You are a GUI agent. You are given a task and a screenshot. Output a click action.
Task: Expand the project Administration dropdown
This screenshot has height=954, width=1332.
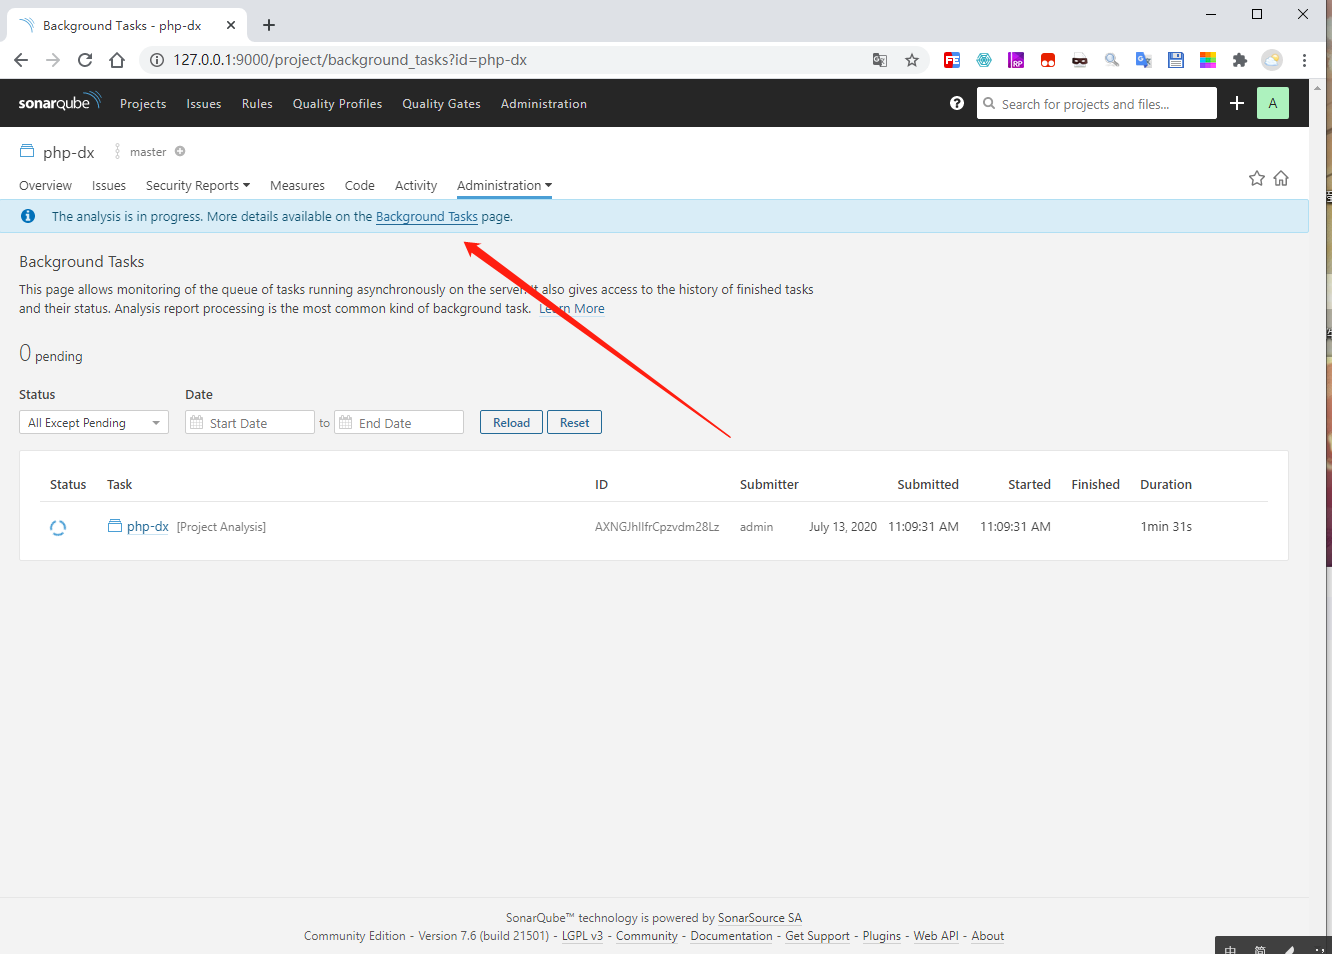[x=504, y=186]
